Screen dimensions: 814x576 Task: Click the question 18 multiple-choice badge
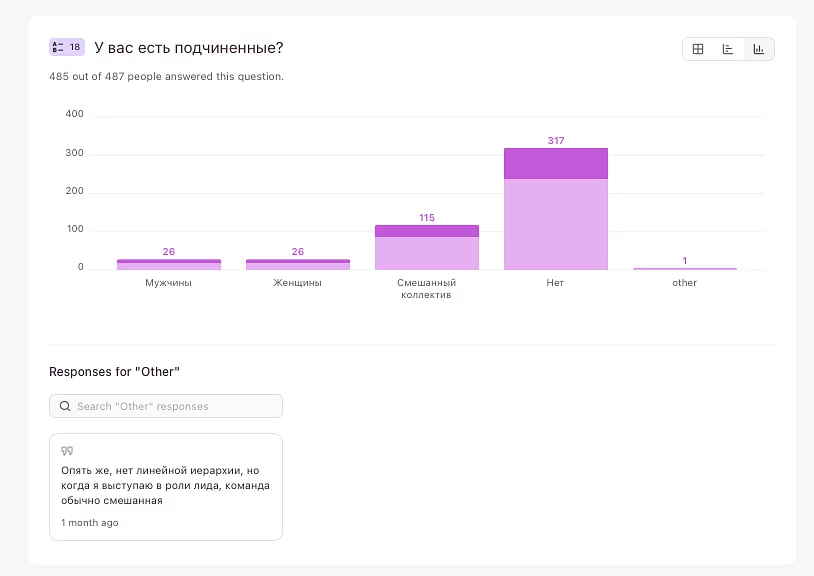point(66,47)
